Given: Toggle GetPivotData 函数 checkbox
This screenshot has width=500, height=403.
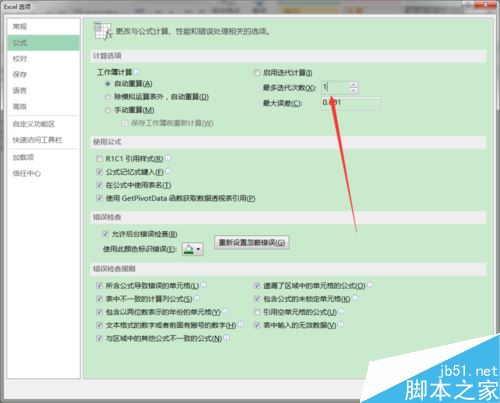Looking at the screenshot, I should (x=99, y=198).
